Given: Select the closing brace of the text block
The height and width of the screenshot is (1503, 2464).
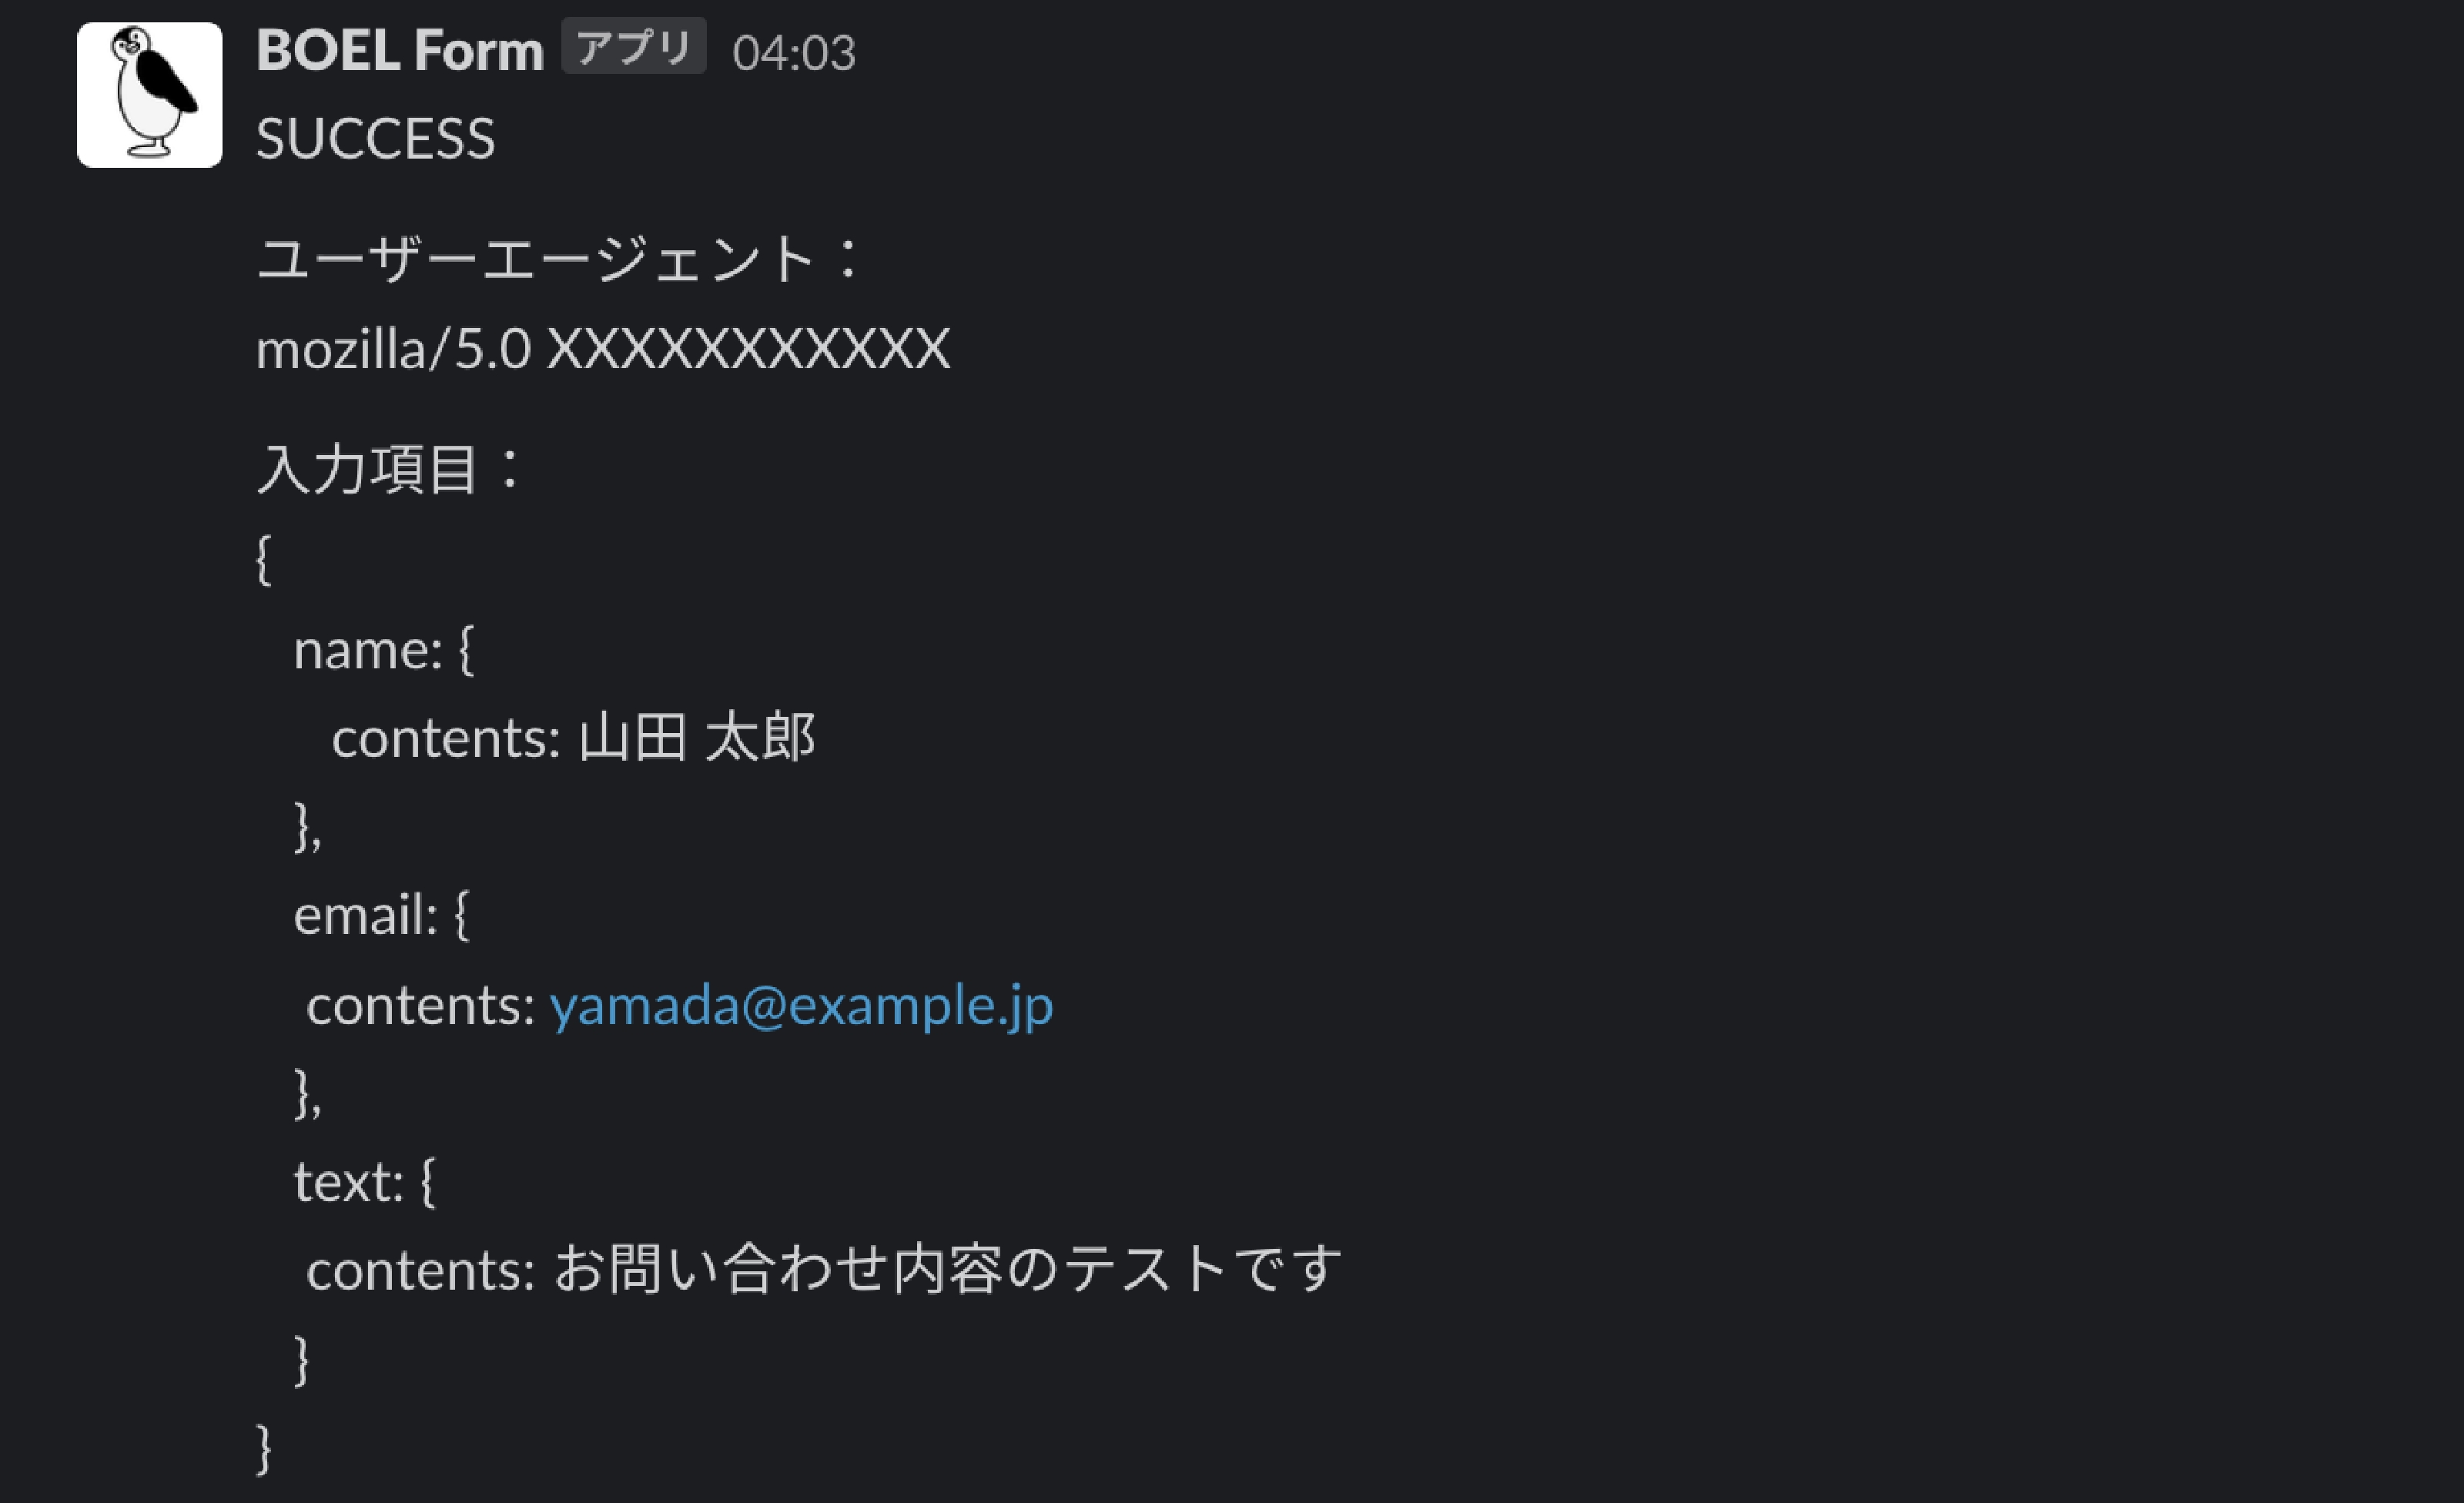Looking at the screenshot, I should click(x=302, y=1360).
